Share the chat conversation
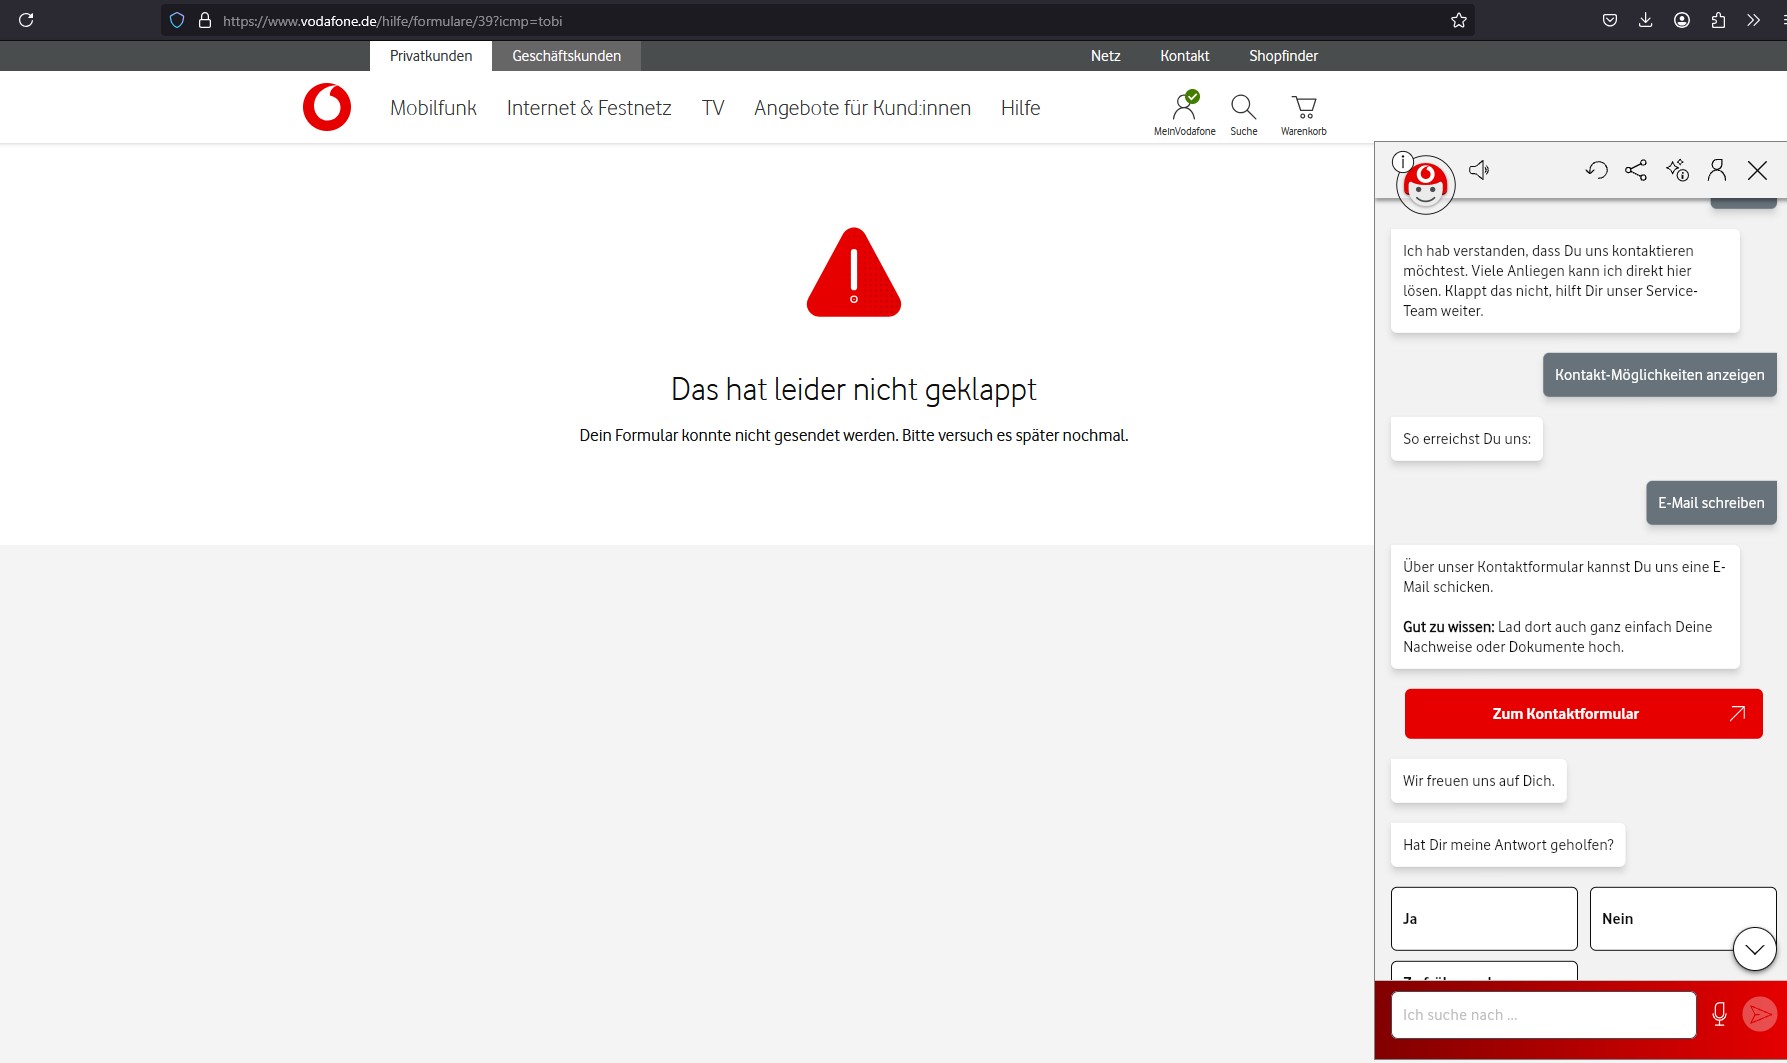 click(1636, 170)
